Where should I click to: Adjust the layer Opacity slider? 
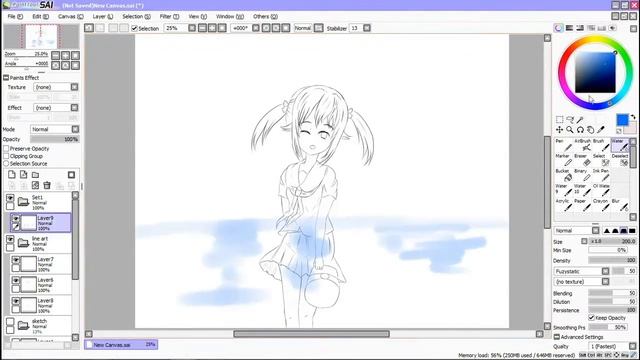tap(55, 139)
